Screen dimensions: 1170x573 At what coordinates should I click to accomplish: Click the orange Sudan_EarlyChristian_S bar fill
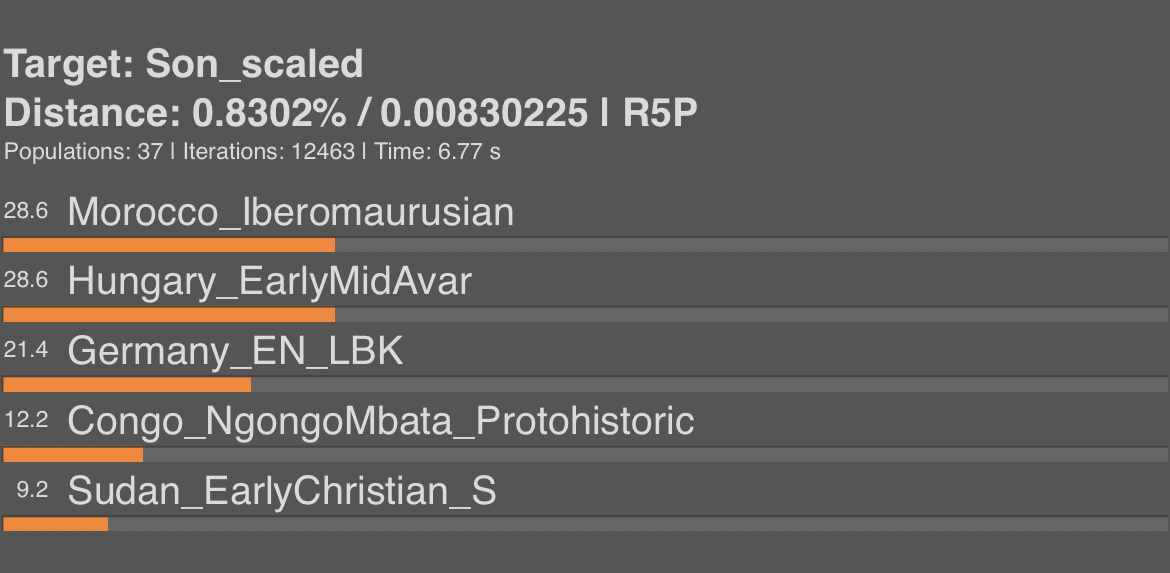(x=56, y=525)
